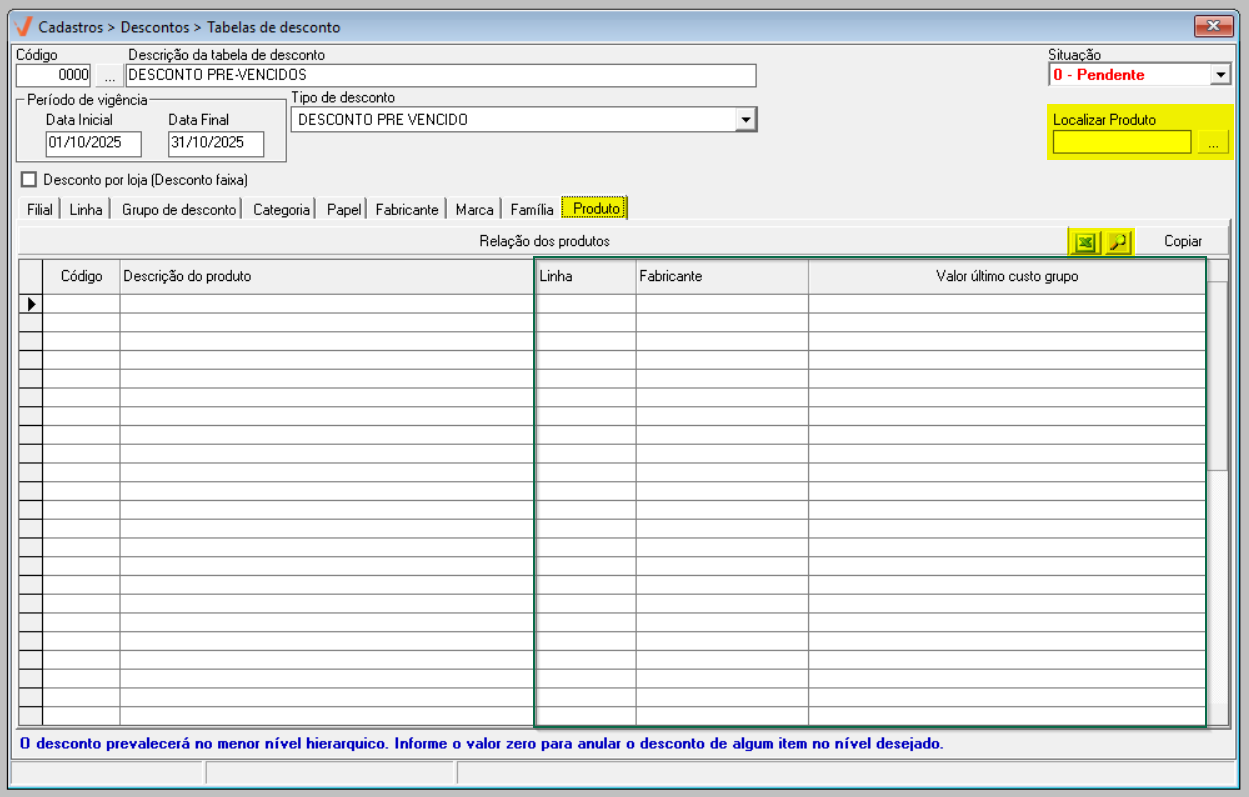Click the Data Final date field
The image size is (1249, 797).
[215, 143]
